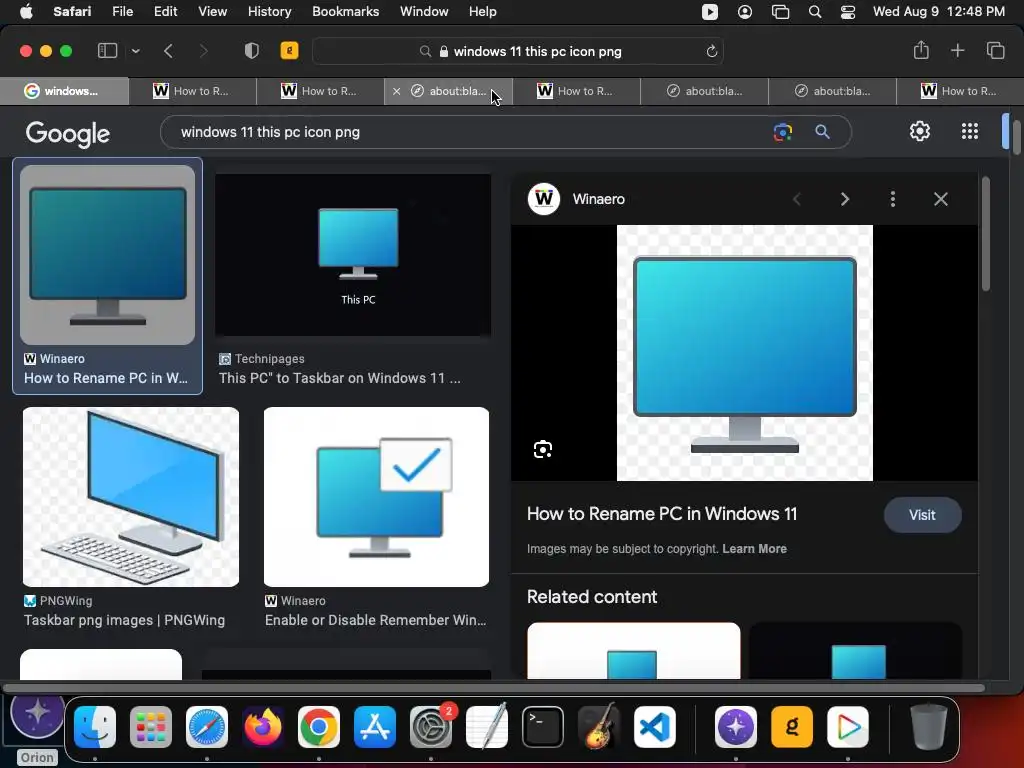Open the Learn More copyright link
Screen dimensions: 1024x768
pyautogui.click(x=754, y=549)
